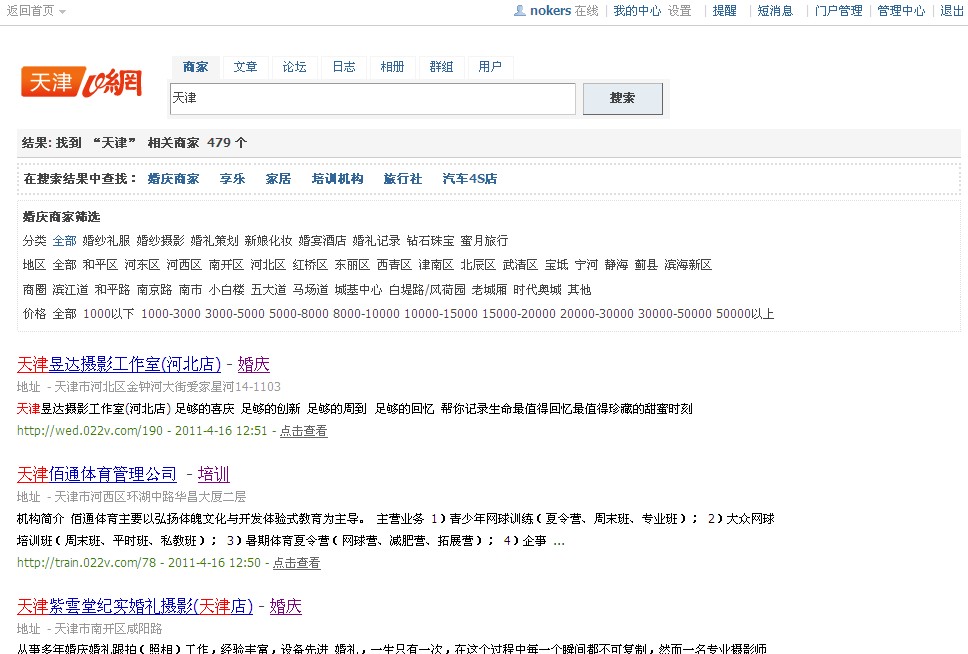Choose the 蜜月旅行 category
The height and width of the screenshot is (654, 968).
484,241
